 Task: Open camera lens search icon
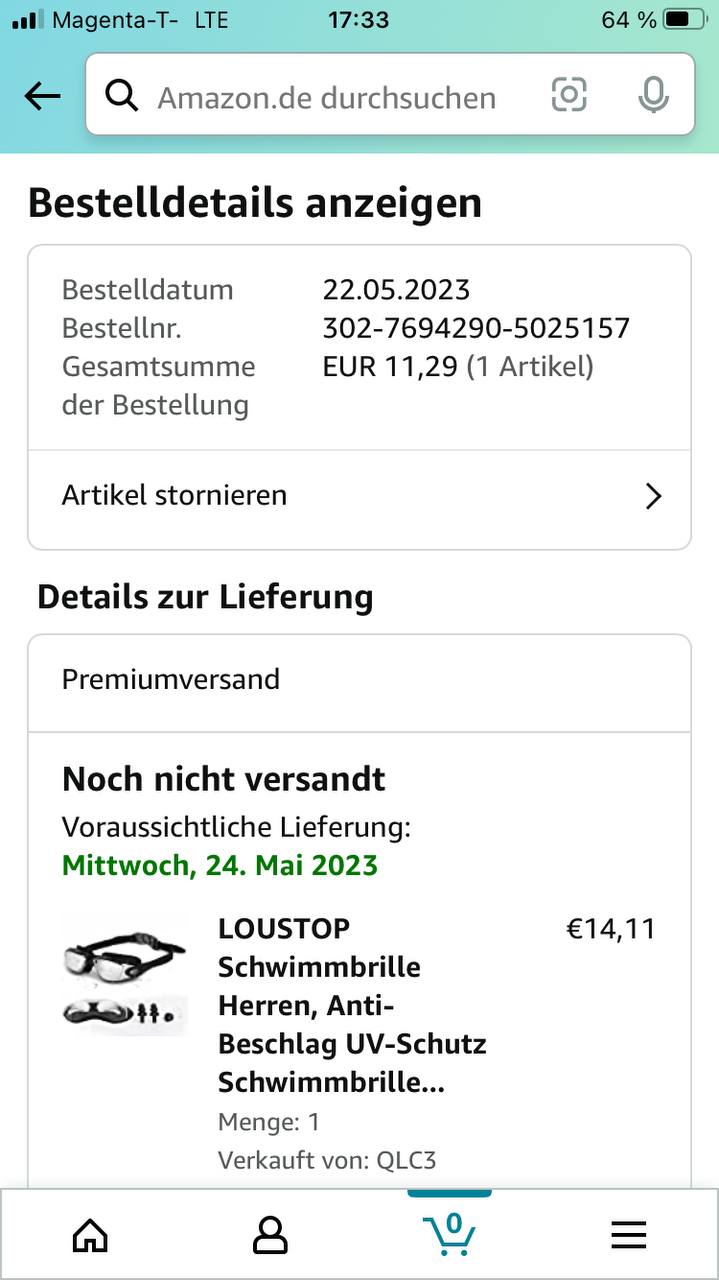tap(569, 95)
